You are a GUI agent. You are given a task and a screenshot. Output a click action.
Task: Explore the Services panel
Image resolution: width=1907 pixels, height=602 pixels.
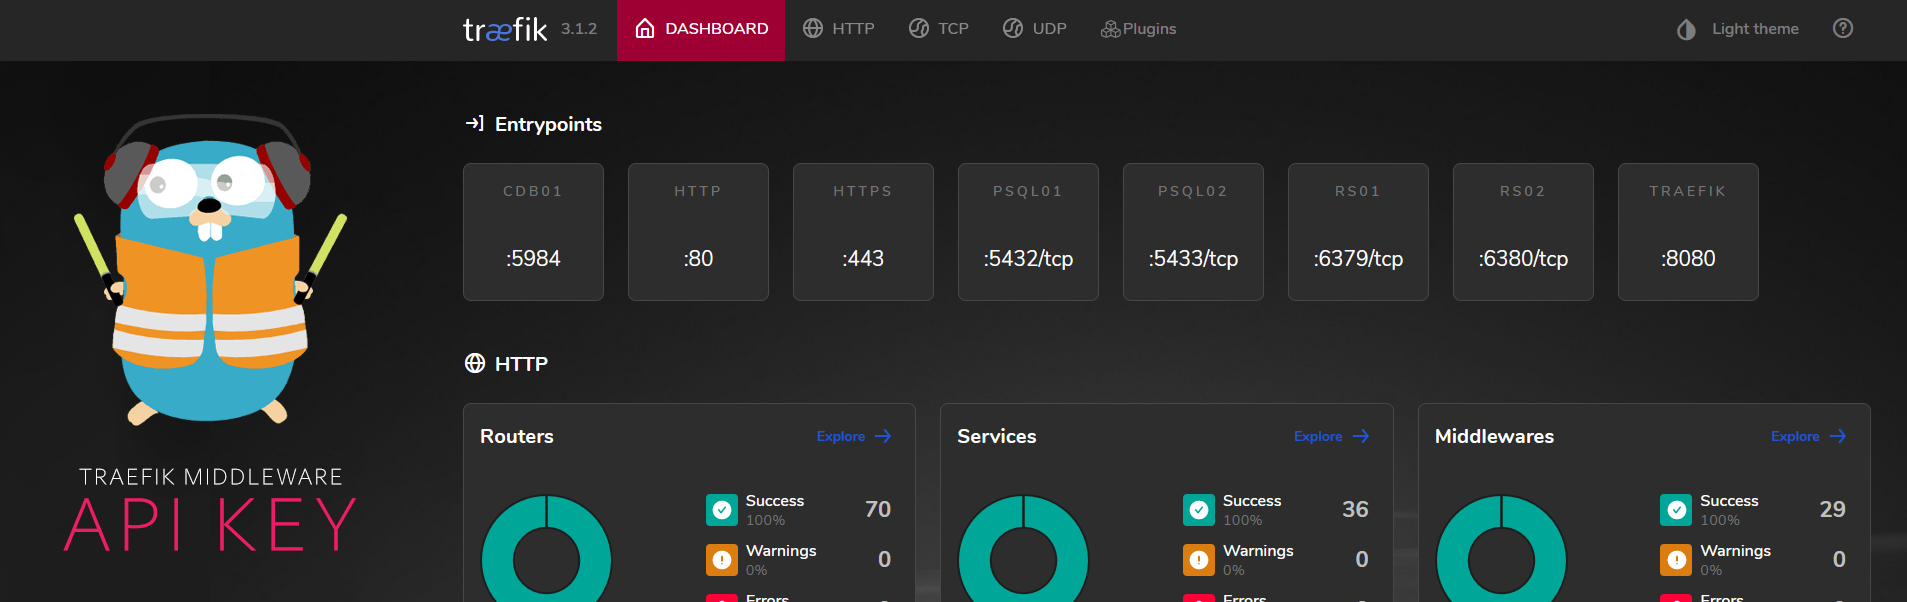tap(1331, 436)
